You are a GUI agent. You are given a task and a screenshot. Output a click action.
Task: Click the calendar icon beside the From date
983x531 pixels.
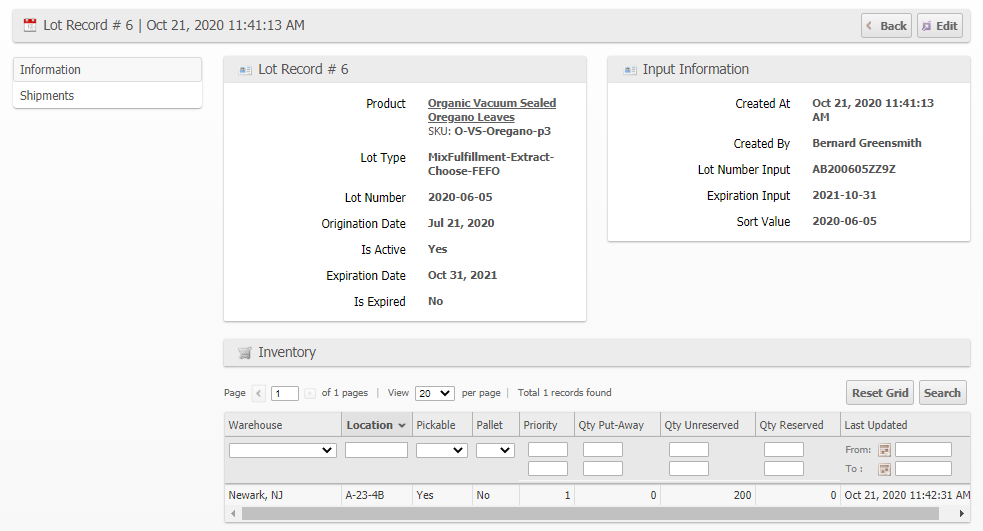tap(884, 451)
